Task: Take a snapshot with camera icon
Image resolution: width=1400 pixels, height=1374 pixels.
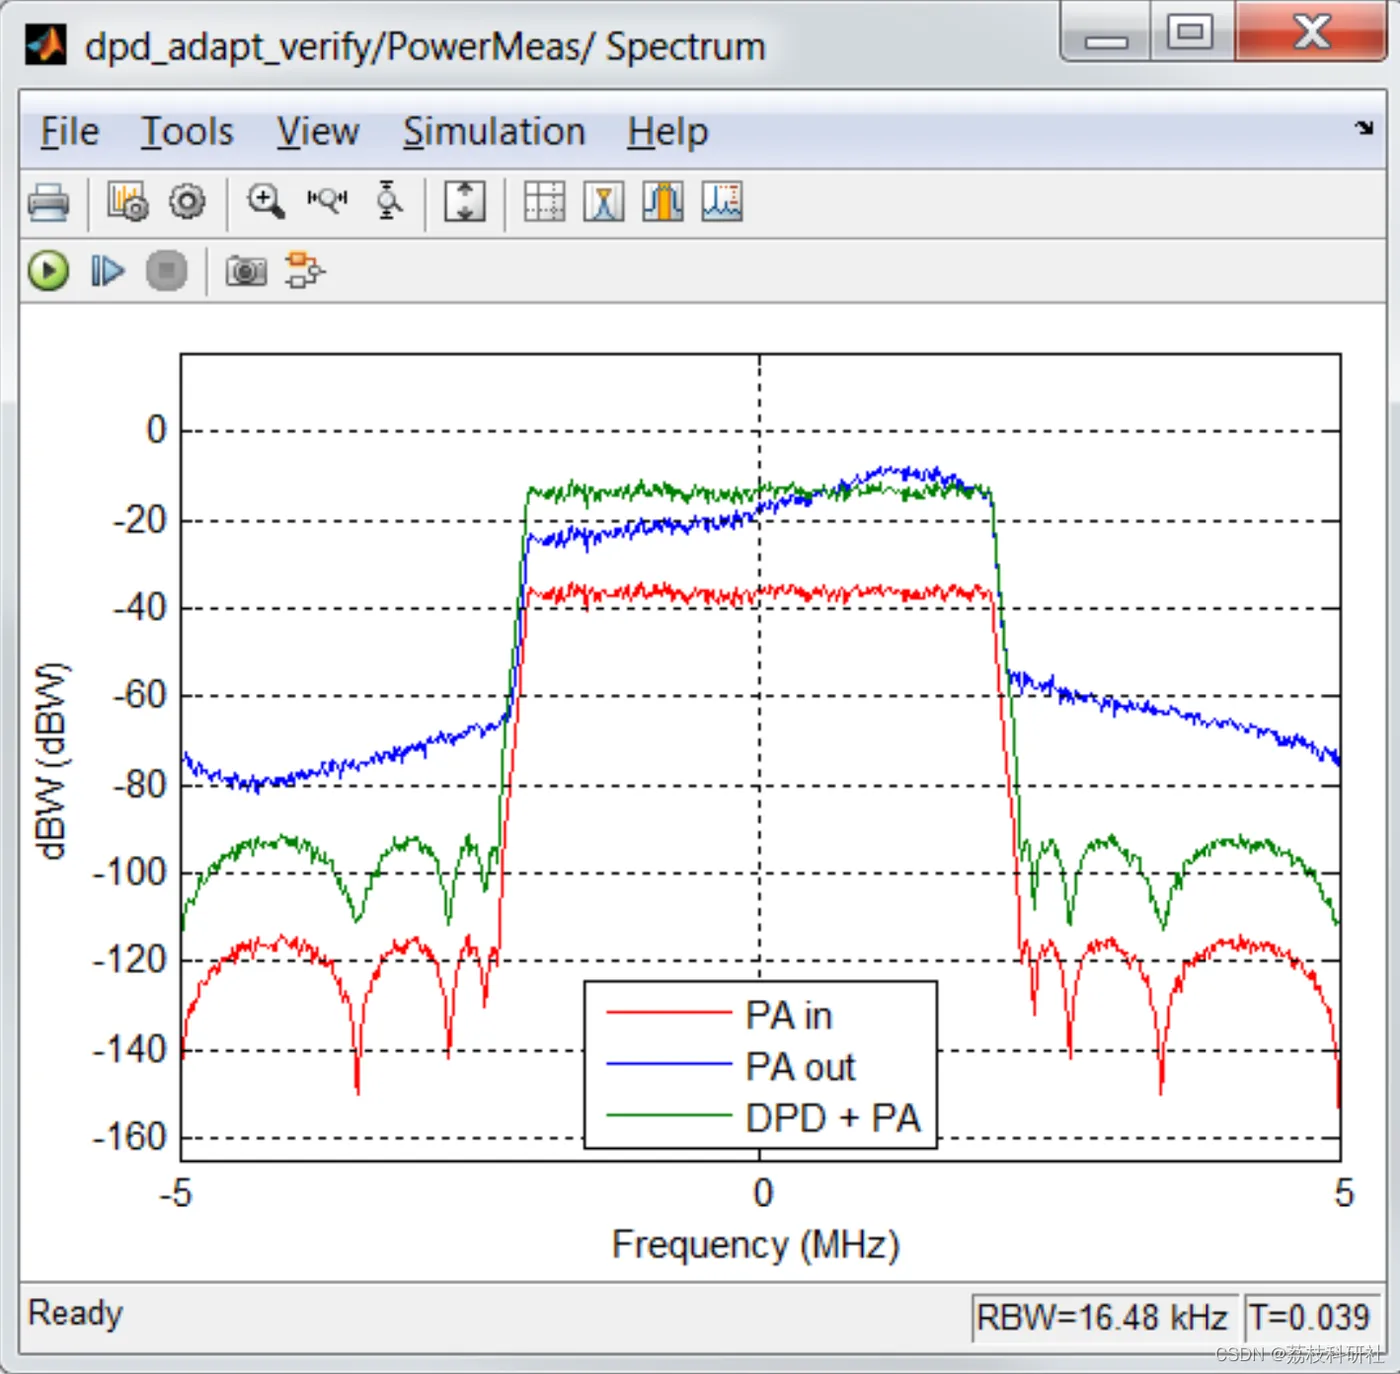Action: point(246,271)
